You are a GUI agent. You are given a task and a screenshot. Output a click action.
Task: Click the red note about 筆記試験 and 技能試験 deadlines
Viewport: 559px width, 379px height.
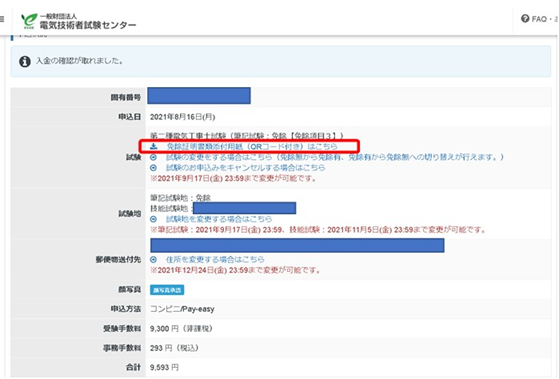point(318,230)
